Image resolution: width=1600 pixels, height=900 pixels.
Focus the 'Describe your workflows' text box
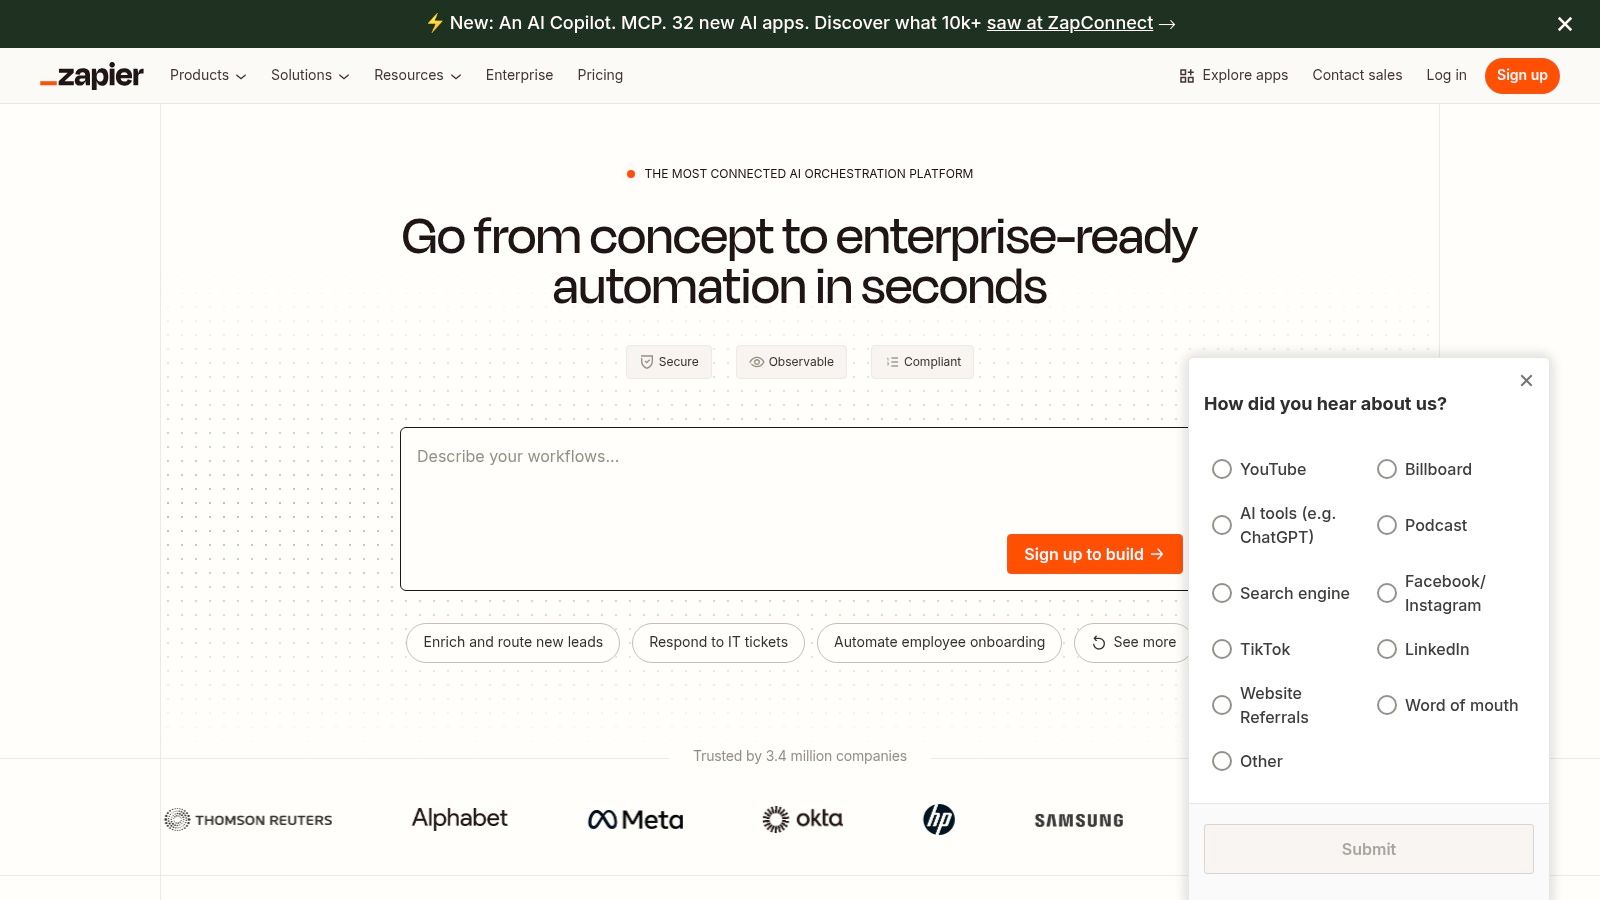[x=795, y=509]
